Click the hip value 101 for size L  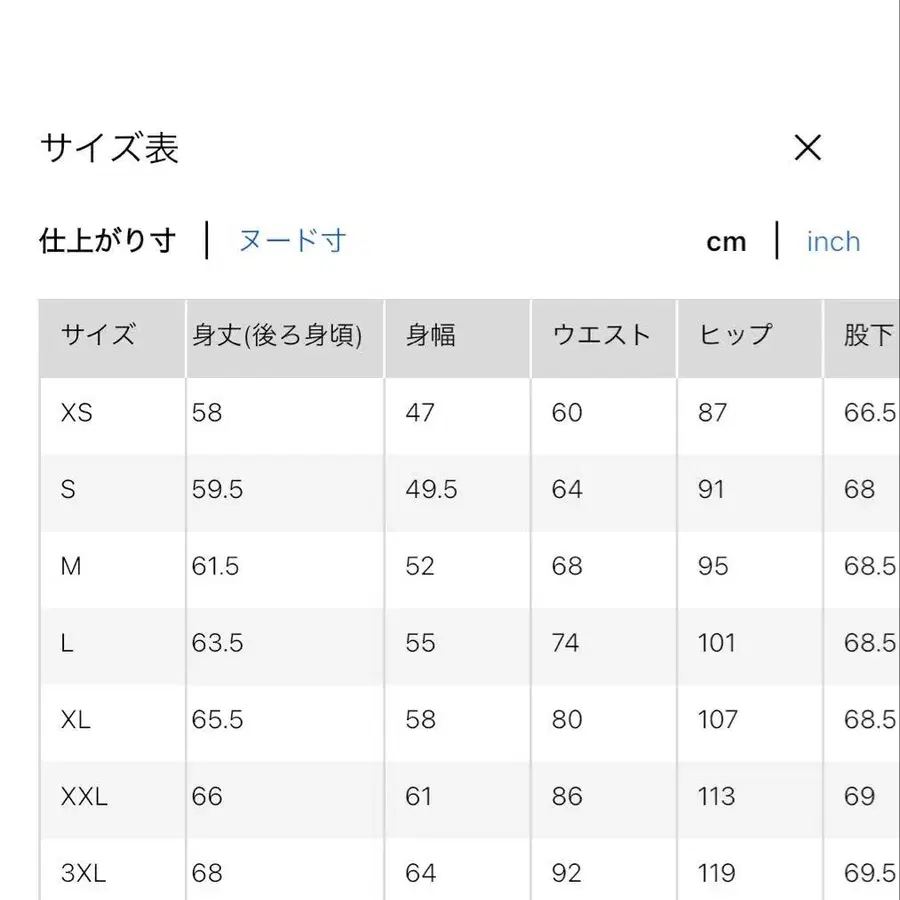[716, 644]
